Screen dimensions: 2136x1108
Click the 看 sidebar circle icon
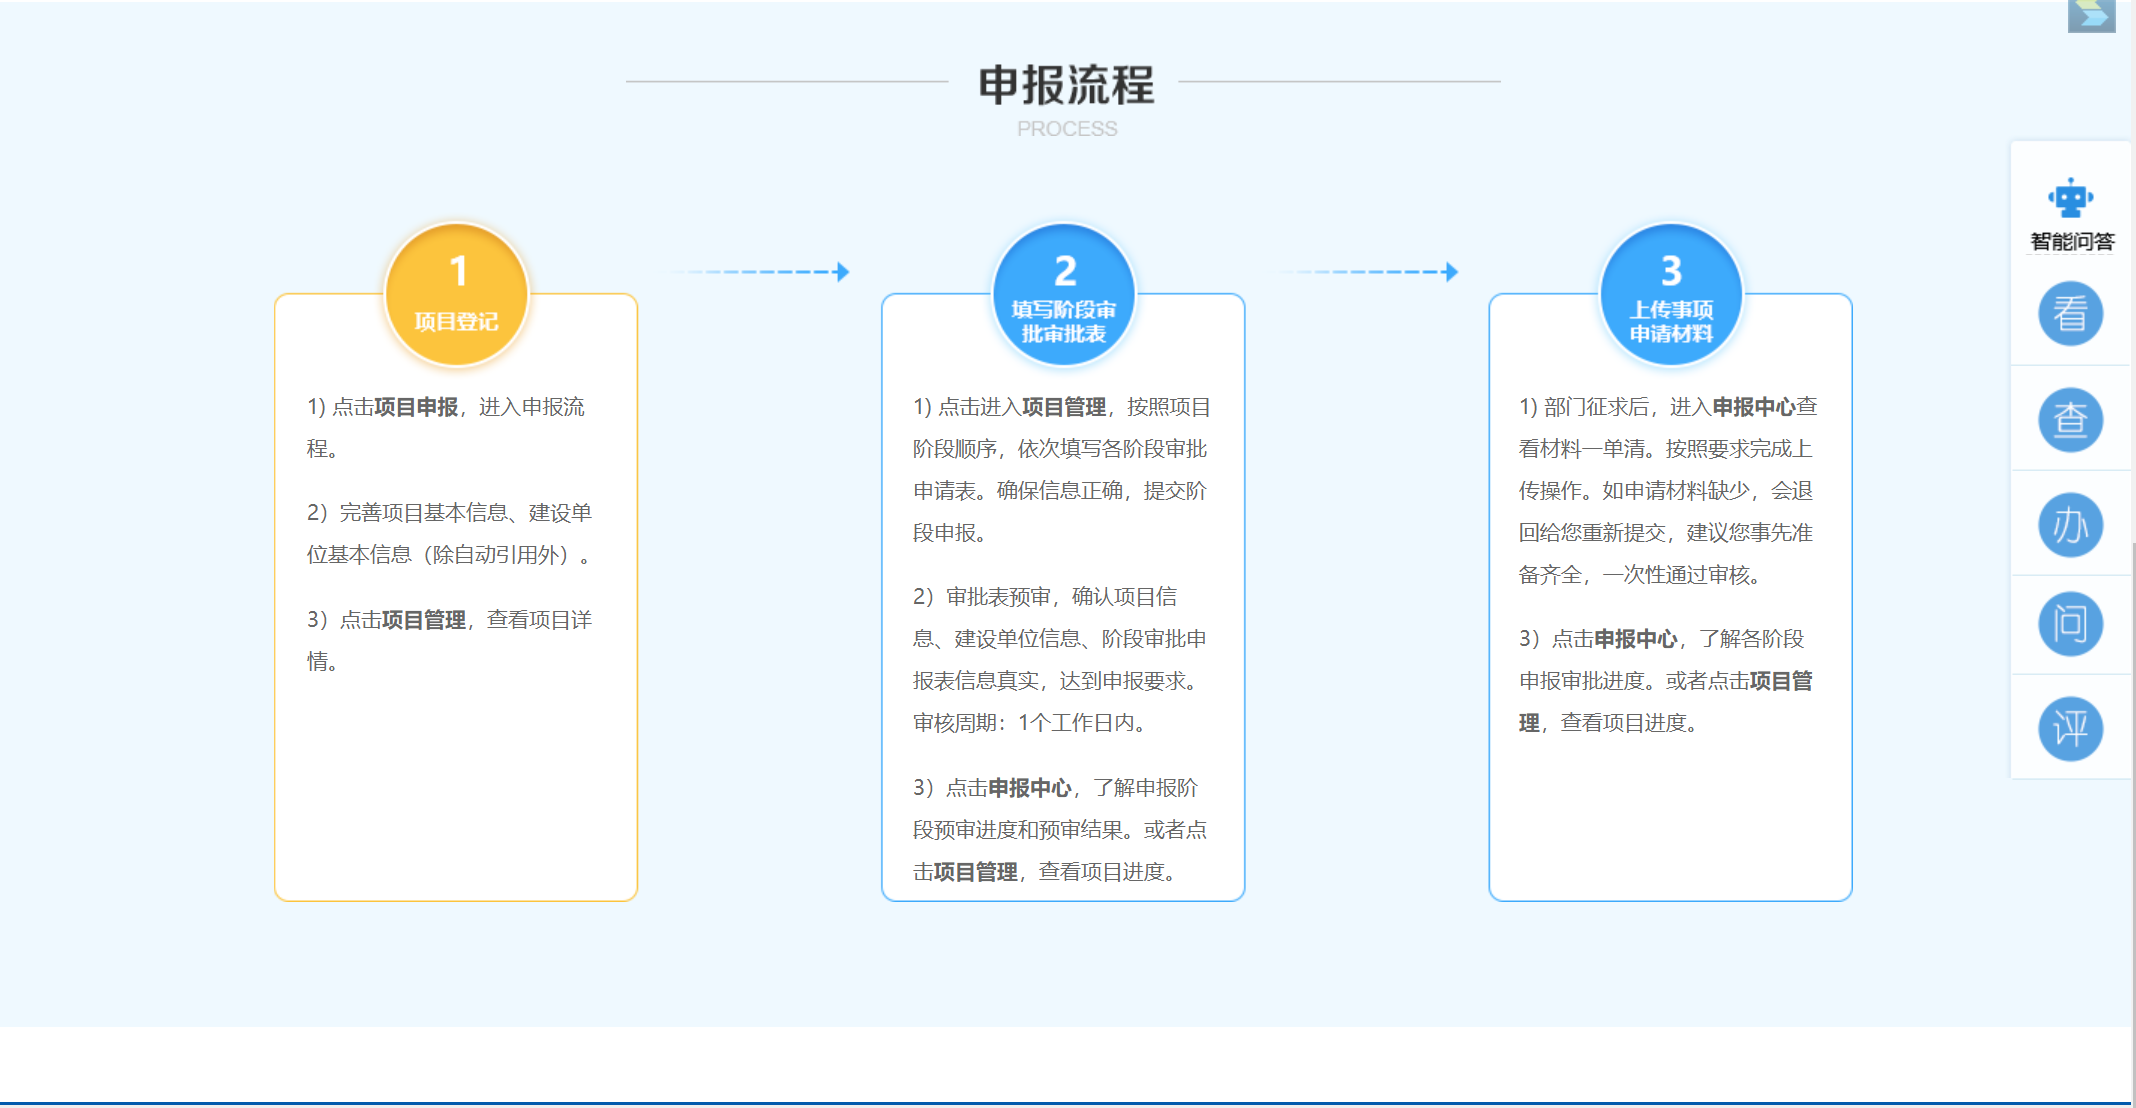pyautogui.click(x=2070, y=314)
